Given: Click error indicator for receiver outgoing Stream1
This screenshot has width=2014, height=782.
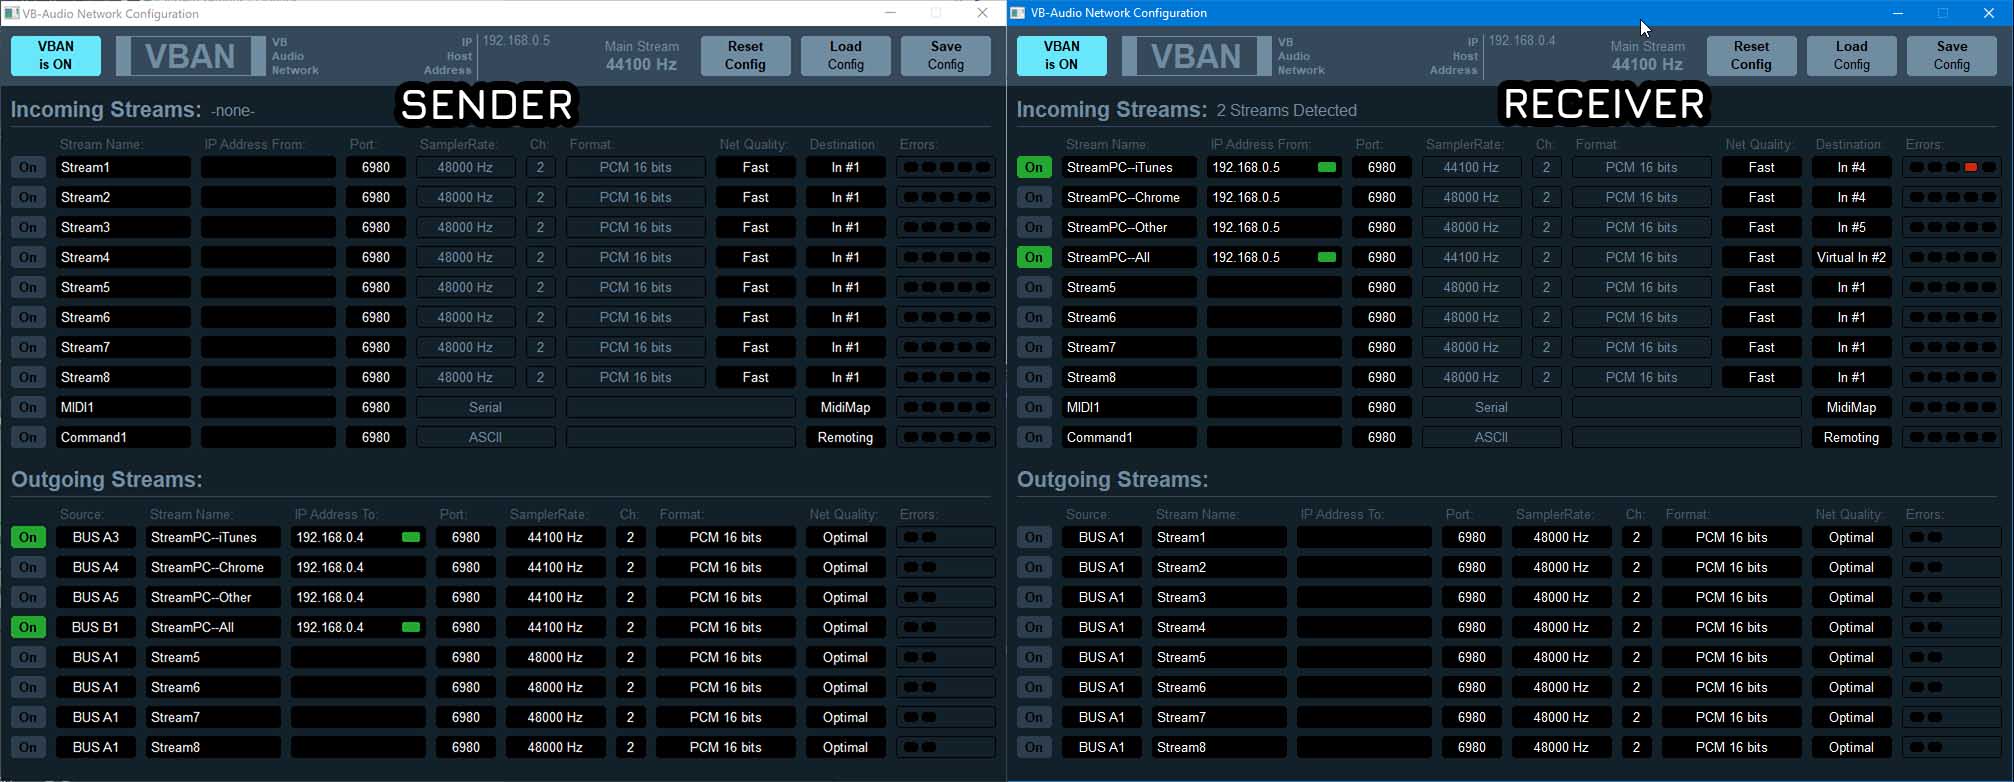Looking at the screenshot, I should click(x=1951, y=537).
